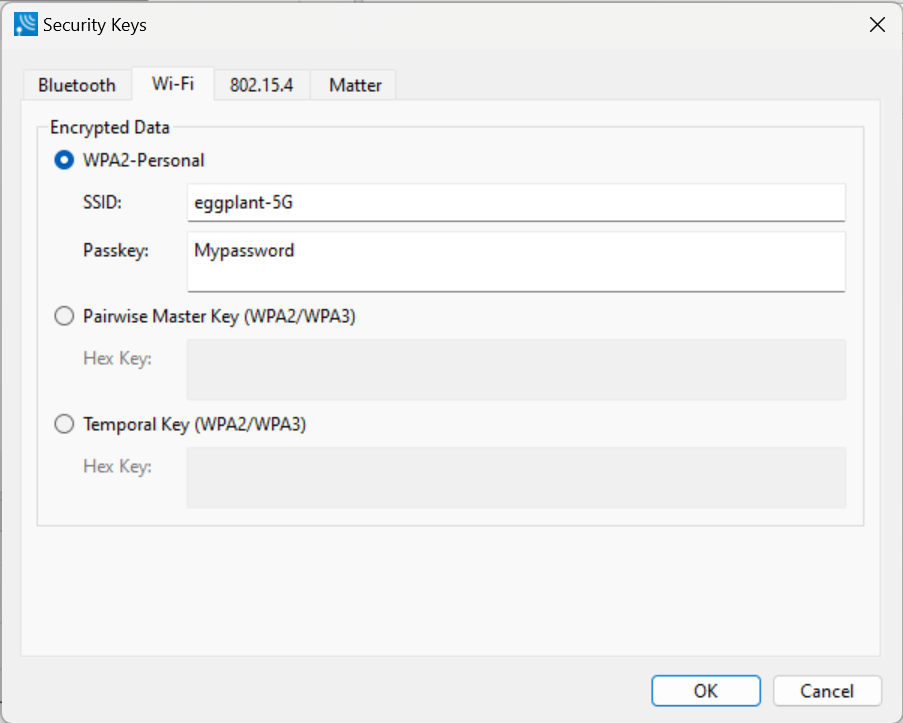This screenshot has width=903, height=723.
Task: Confirm with the OK button
Action: point(706,691)
